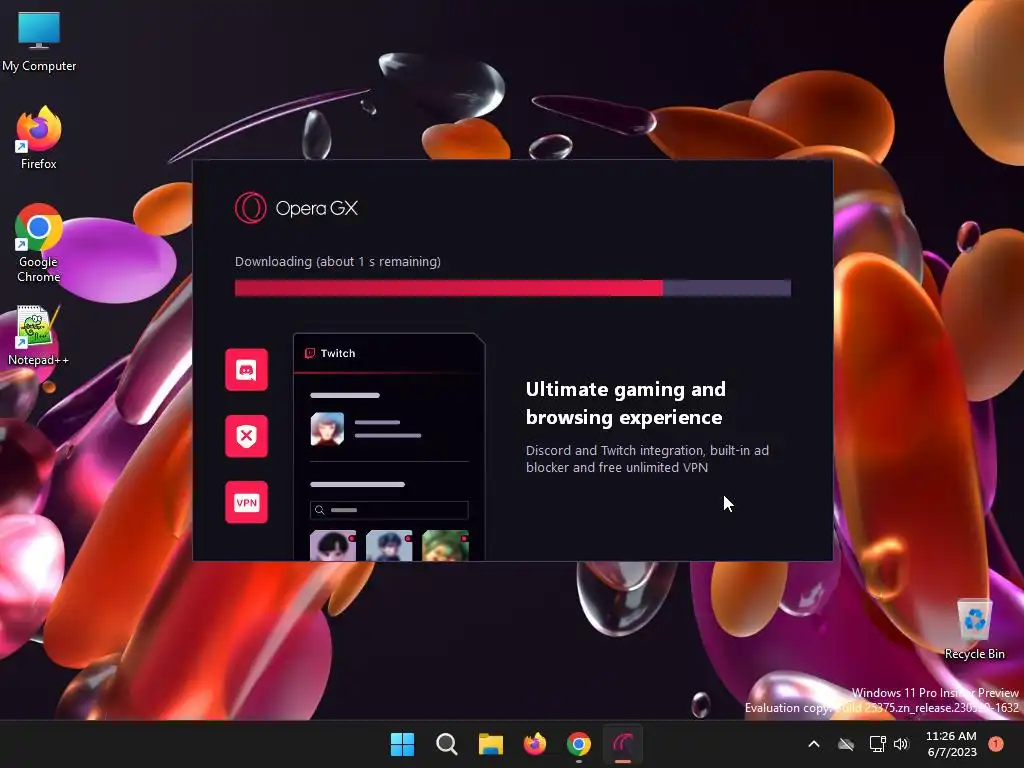Click the green avatar thumbnail
The image size is (1024, 768).
445,545
